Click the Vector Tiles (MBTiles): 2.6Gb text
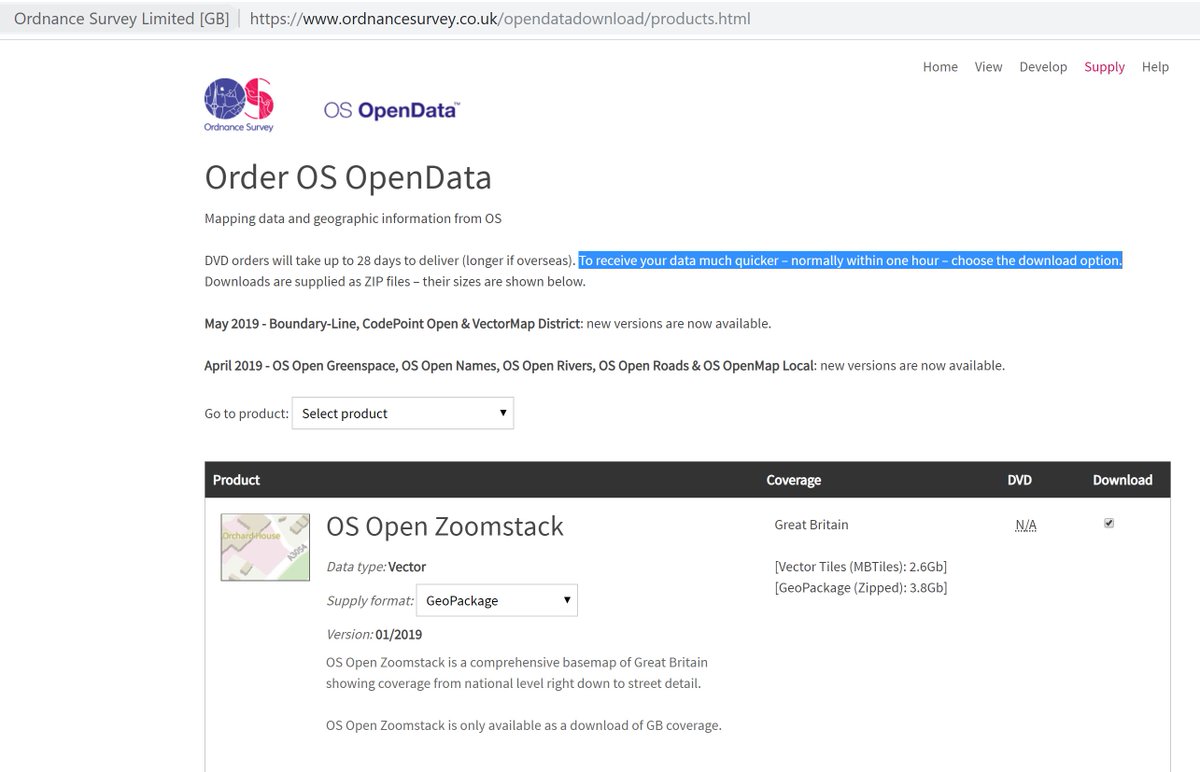 (860, 566)
